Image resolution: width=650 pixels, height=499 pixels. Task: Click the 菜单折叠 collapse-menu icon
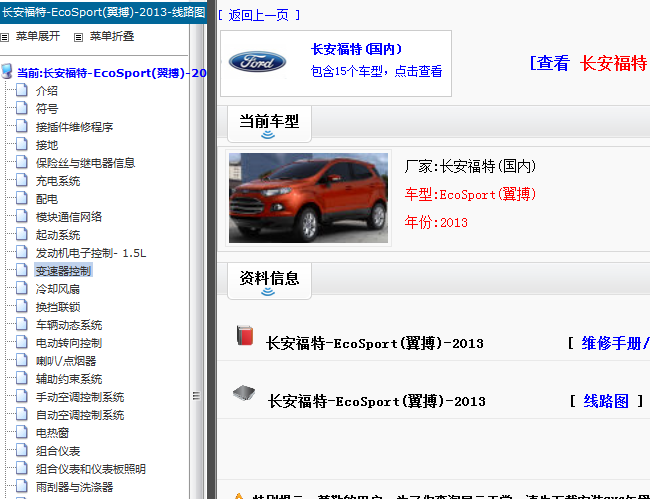point(78,37)
